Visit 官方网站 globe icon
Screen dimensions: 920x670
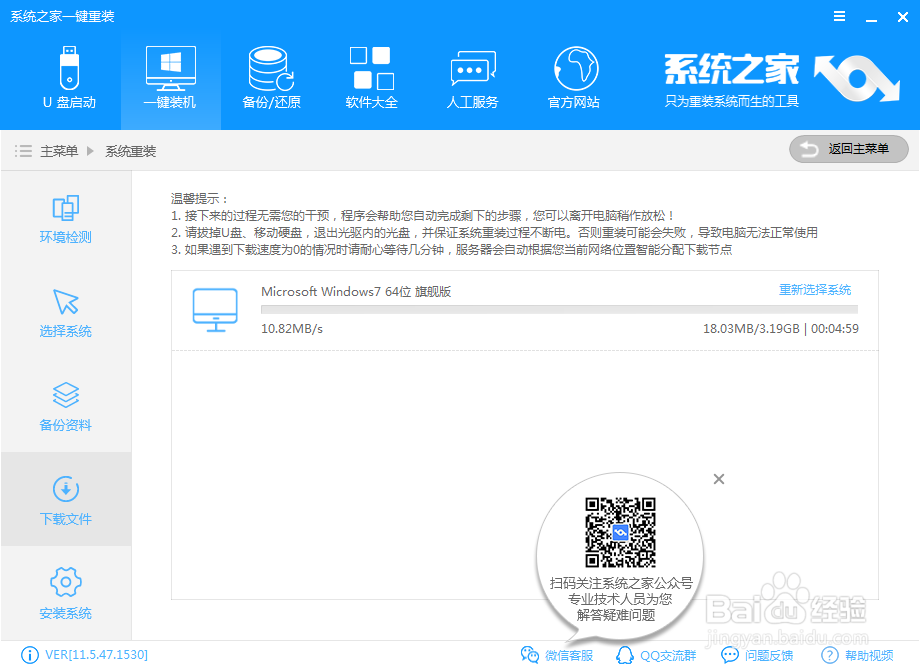point(576,68)
